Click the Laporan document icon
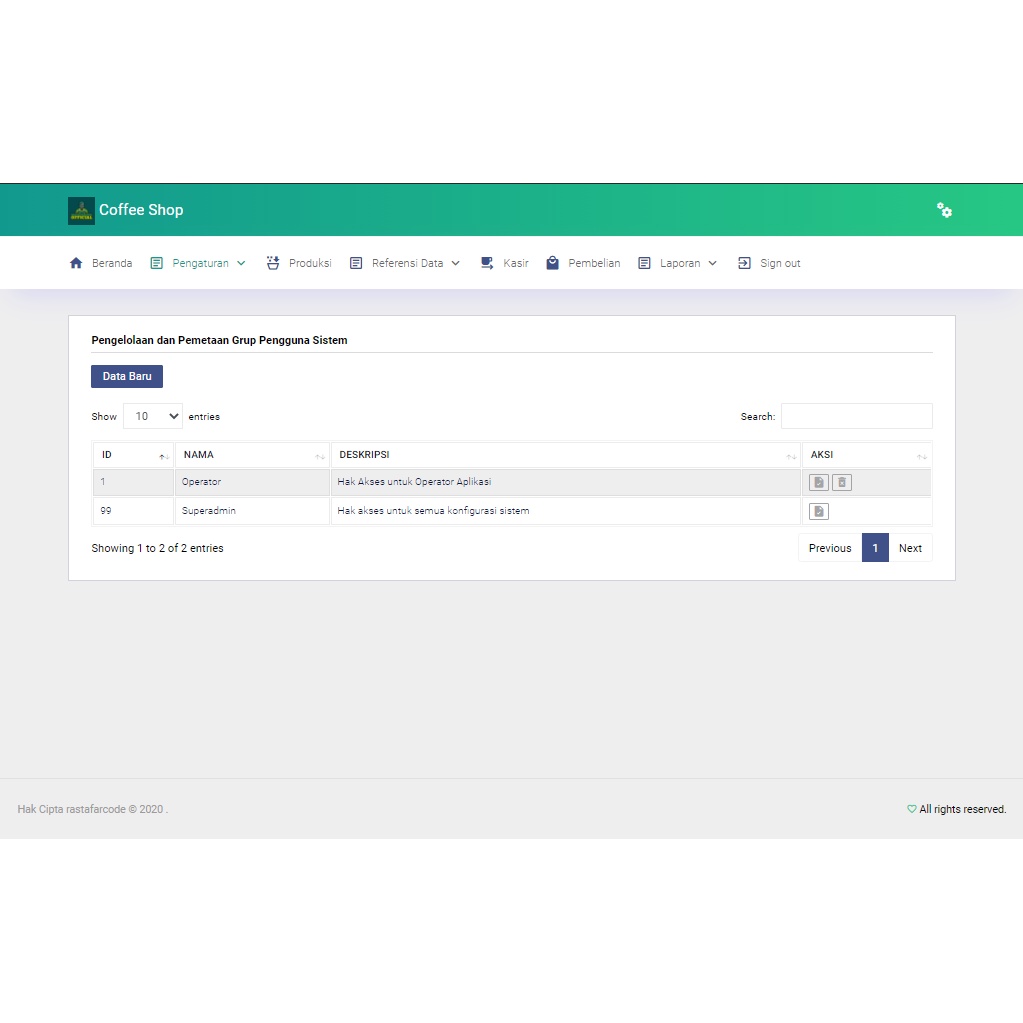The width and height of the screenshot is (1023, 1023). click(644, 263)
